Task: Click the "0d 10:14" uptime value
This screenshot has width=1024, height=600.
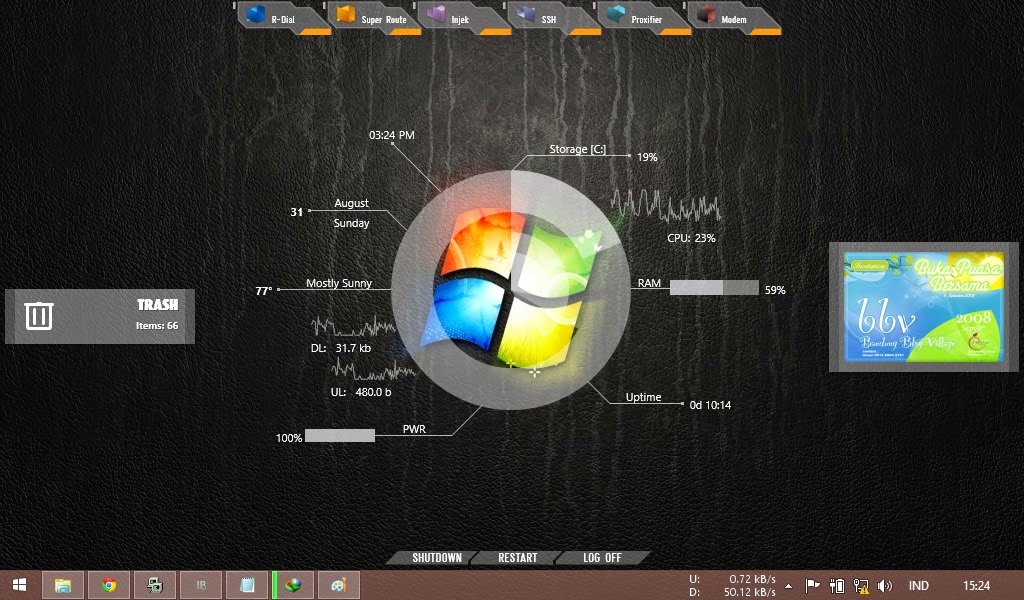Action: 711,405
